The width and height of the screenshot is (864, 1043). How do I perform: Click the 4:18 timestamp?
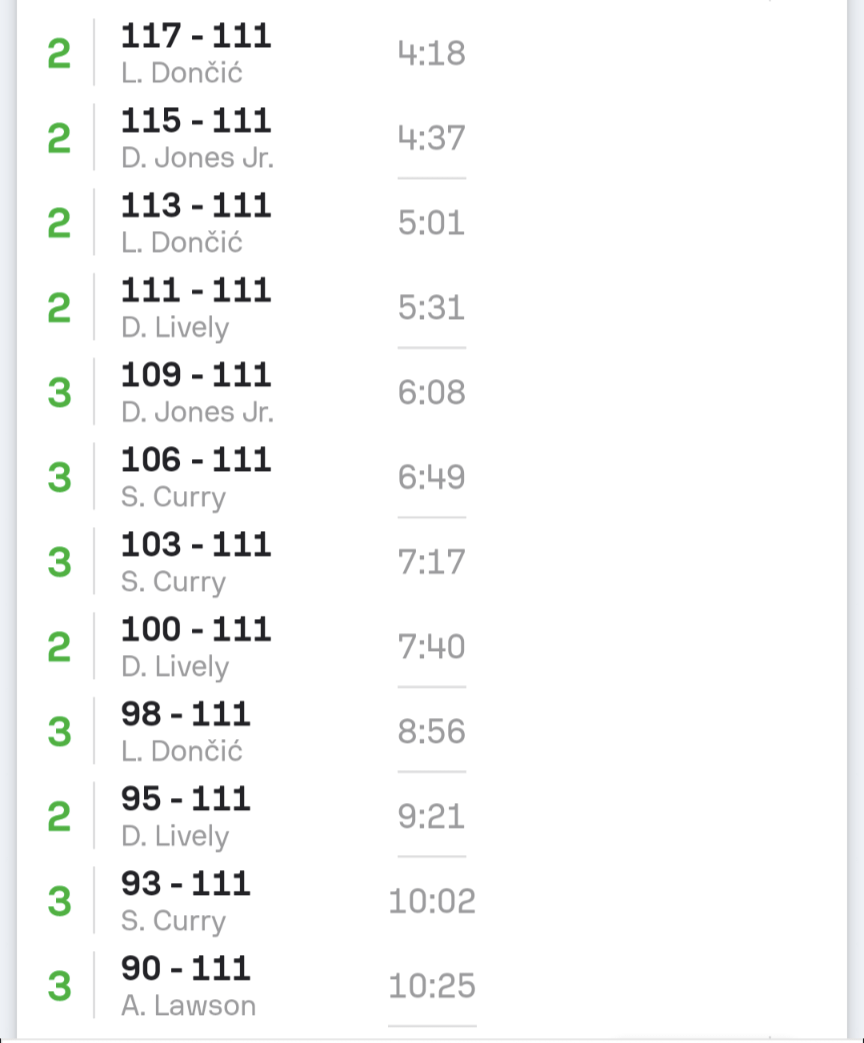coord(431,53)
